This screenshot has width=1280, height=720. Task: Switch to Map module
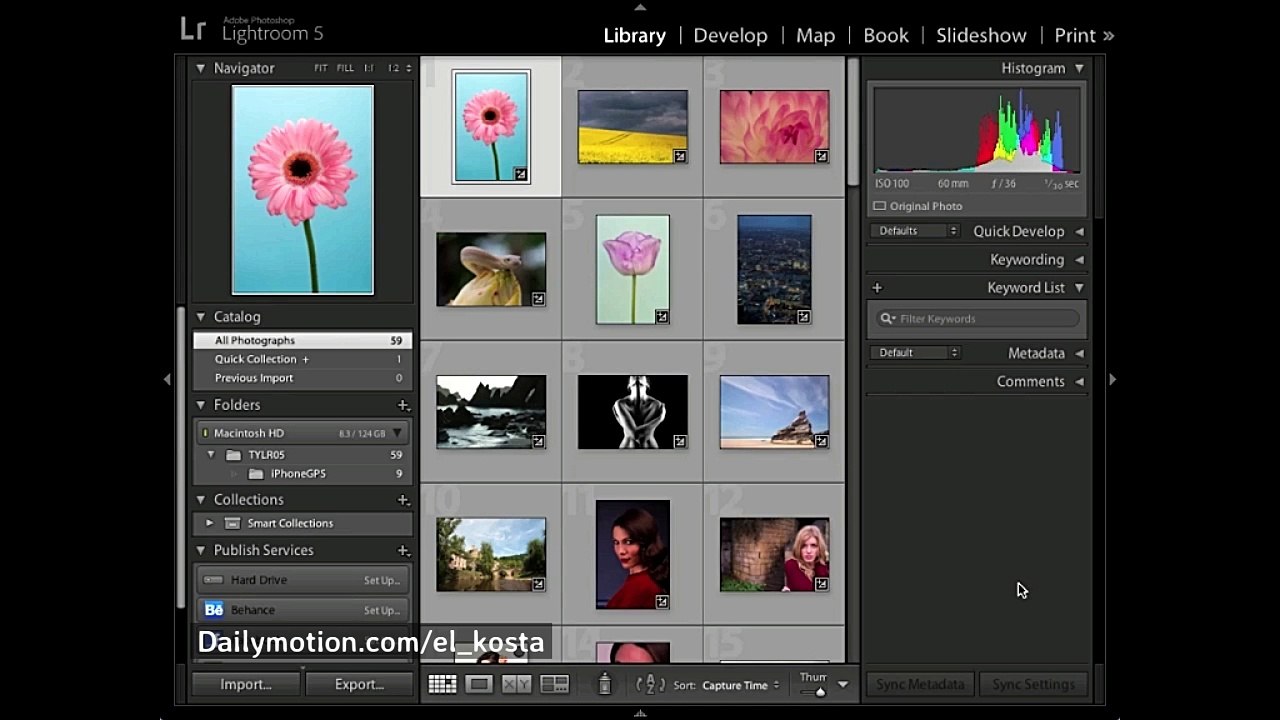[x=815, y=35]
